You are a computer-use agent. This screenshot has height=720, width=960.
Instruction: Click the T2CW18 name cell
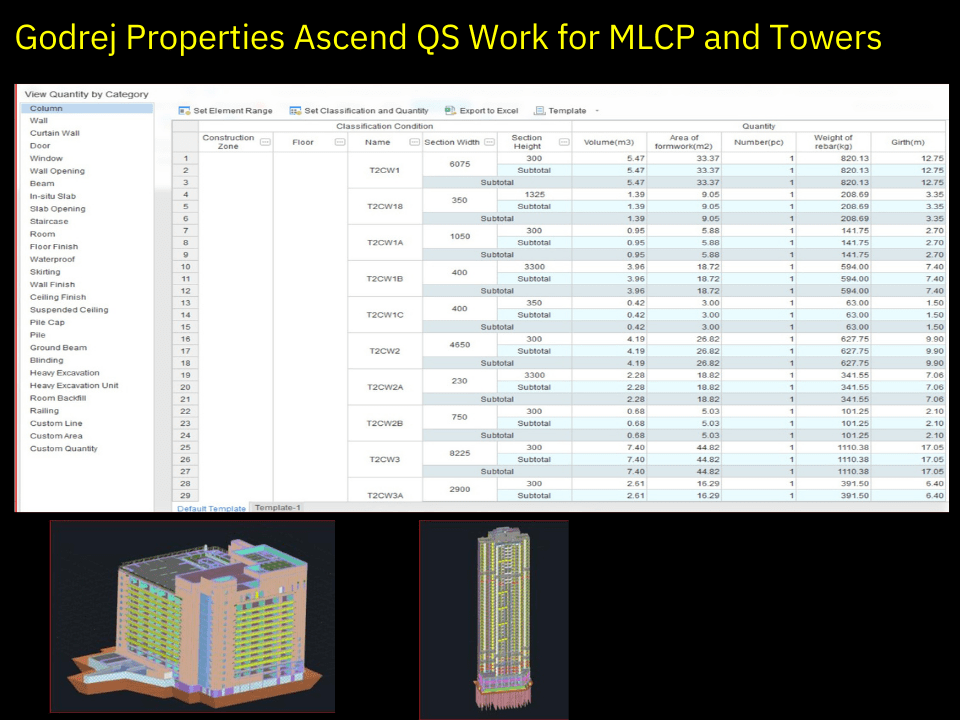coord(384,206)
